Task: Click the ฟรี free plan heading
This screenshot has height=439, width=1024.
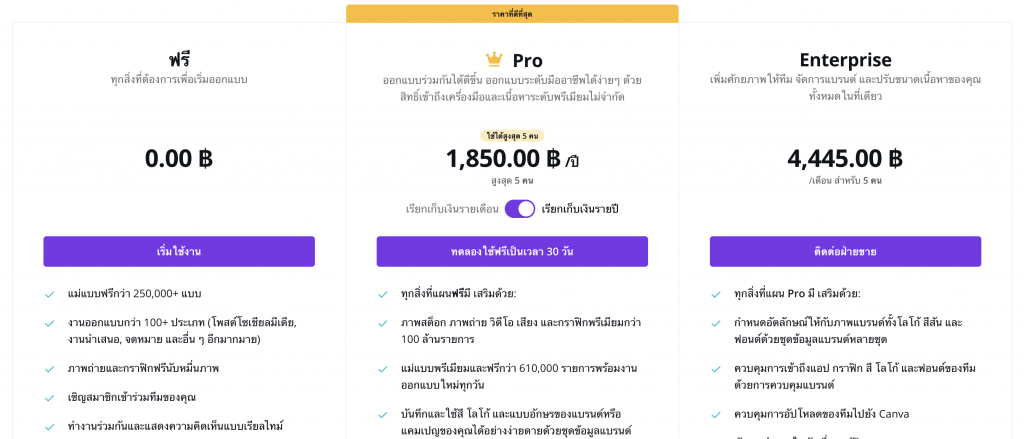Action: 179,60
